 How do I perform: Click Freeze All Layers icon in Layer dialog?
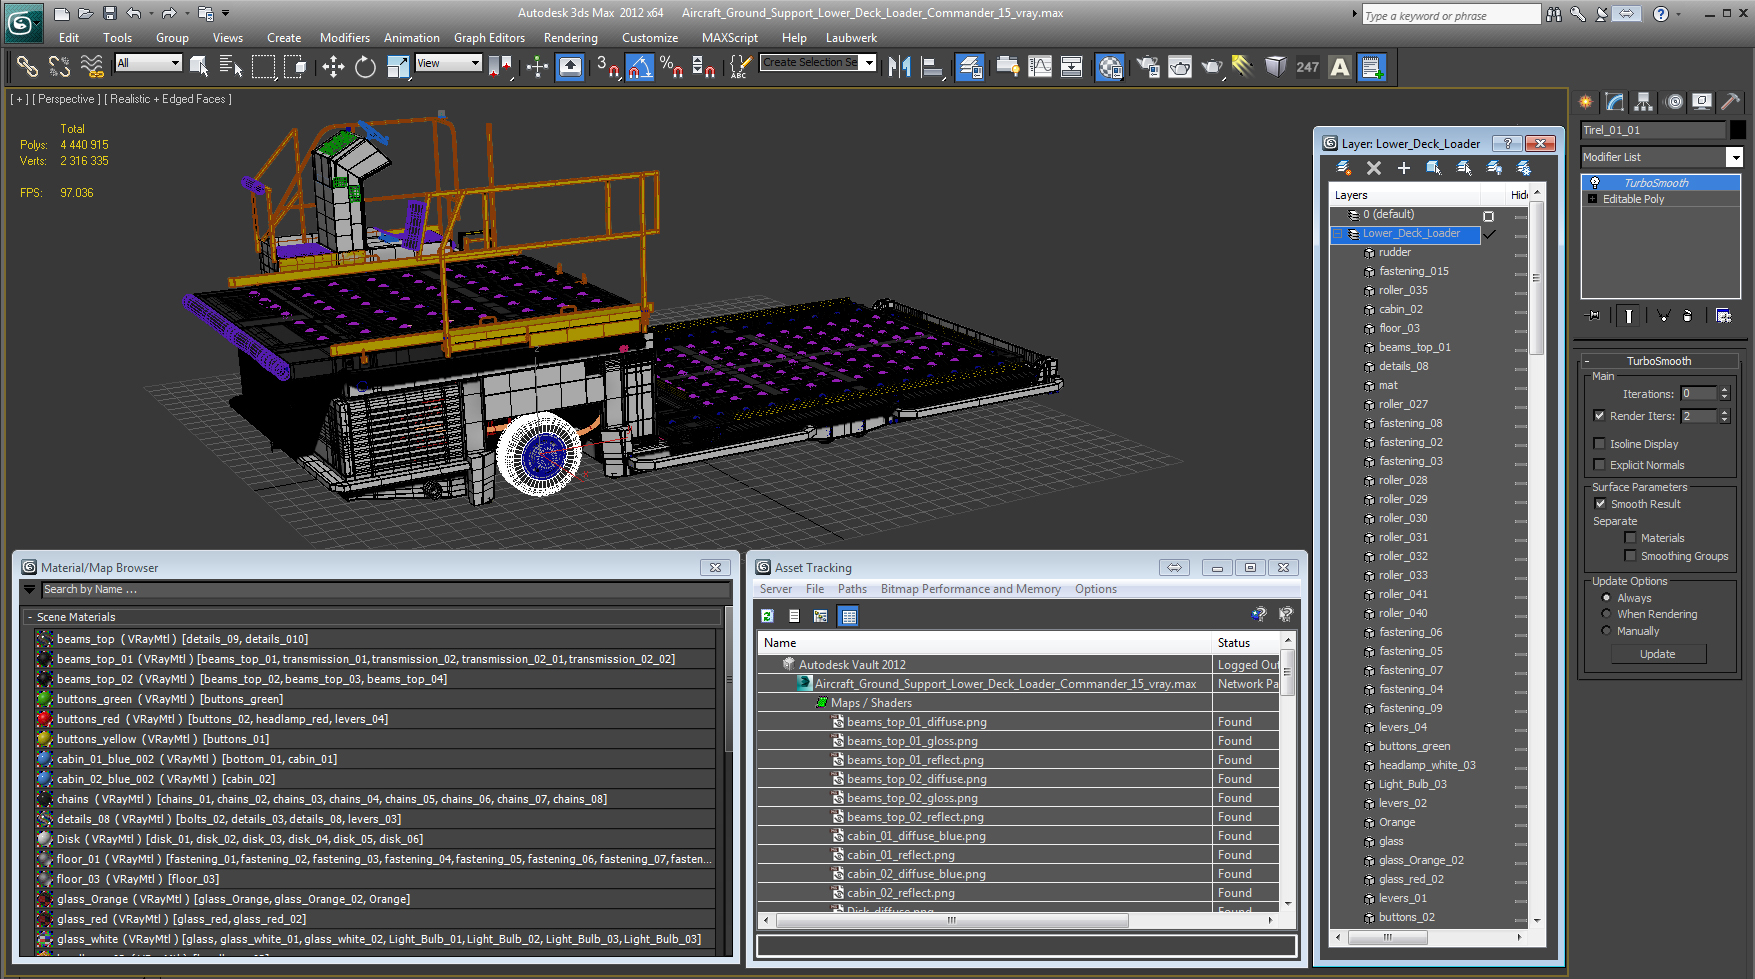tap(1524, 168)
